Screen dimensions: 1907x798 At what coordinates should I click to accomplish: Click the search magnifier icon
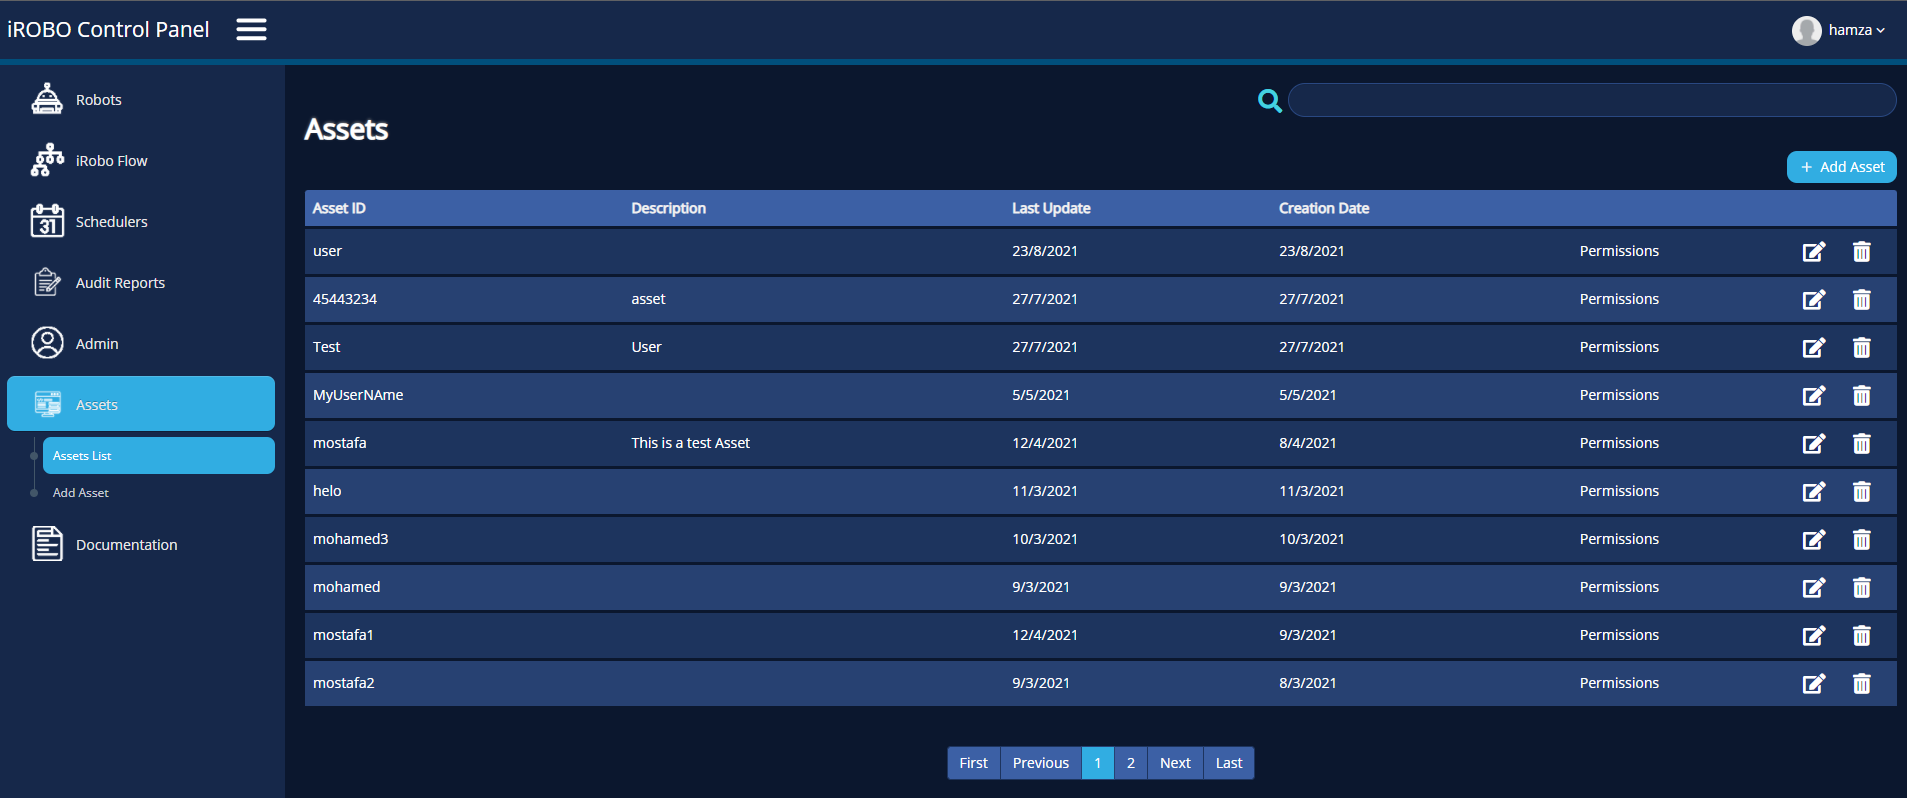pos(1269,101)
